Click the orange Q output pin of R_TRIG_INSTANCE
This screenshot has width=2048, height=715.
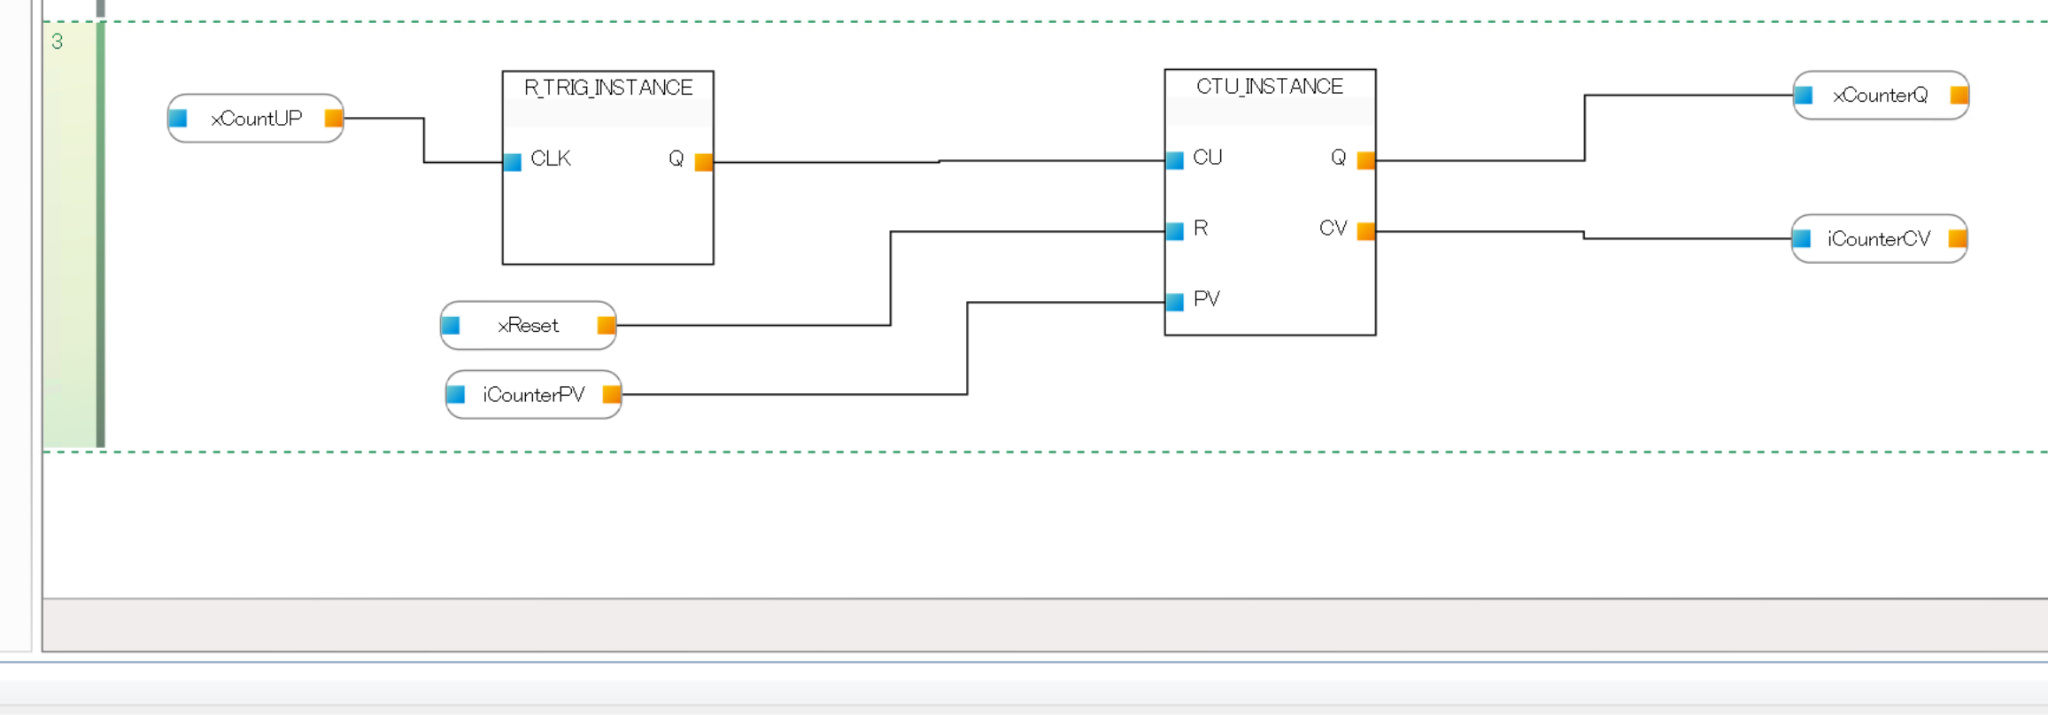pyautogui.click(x=704, y=162)
